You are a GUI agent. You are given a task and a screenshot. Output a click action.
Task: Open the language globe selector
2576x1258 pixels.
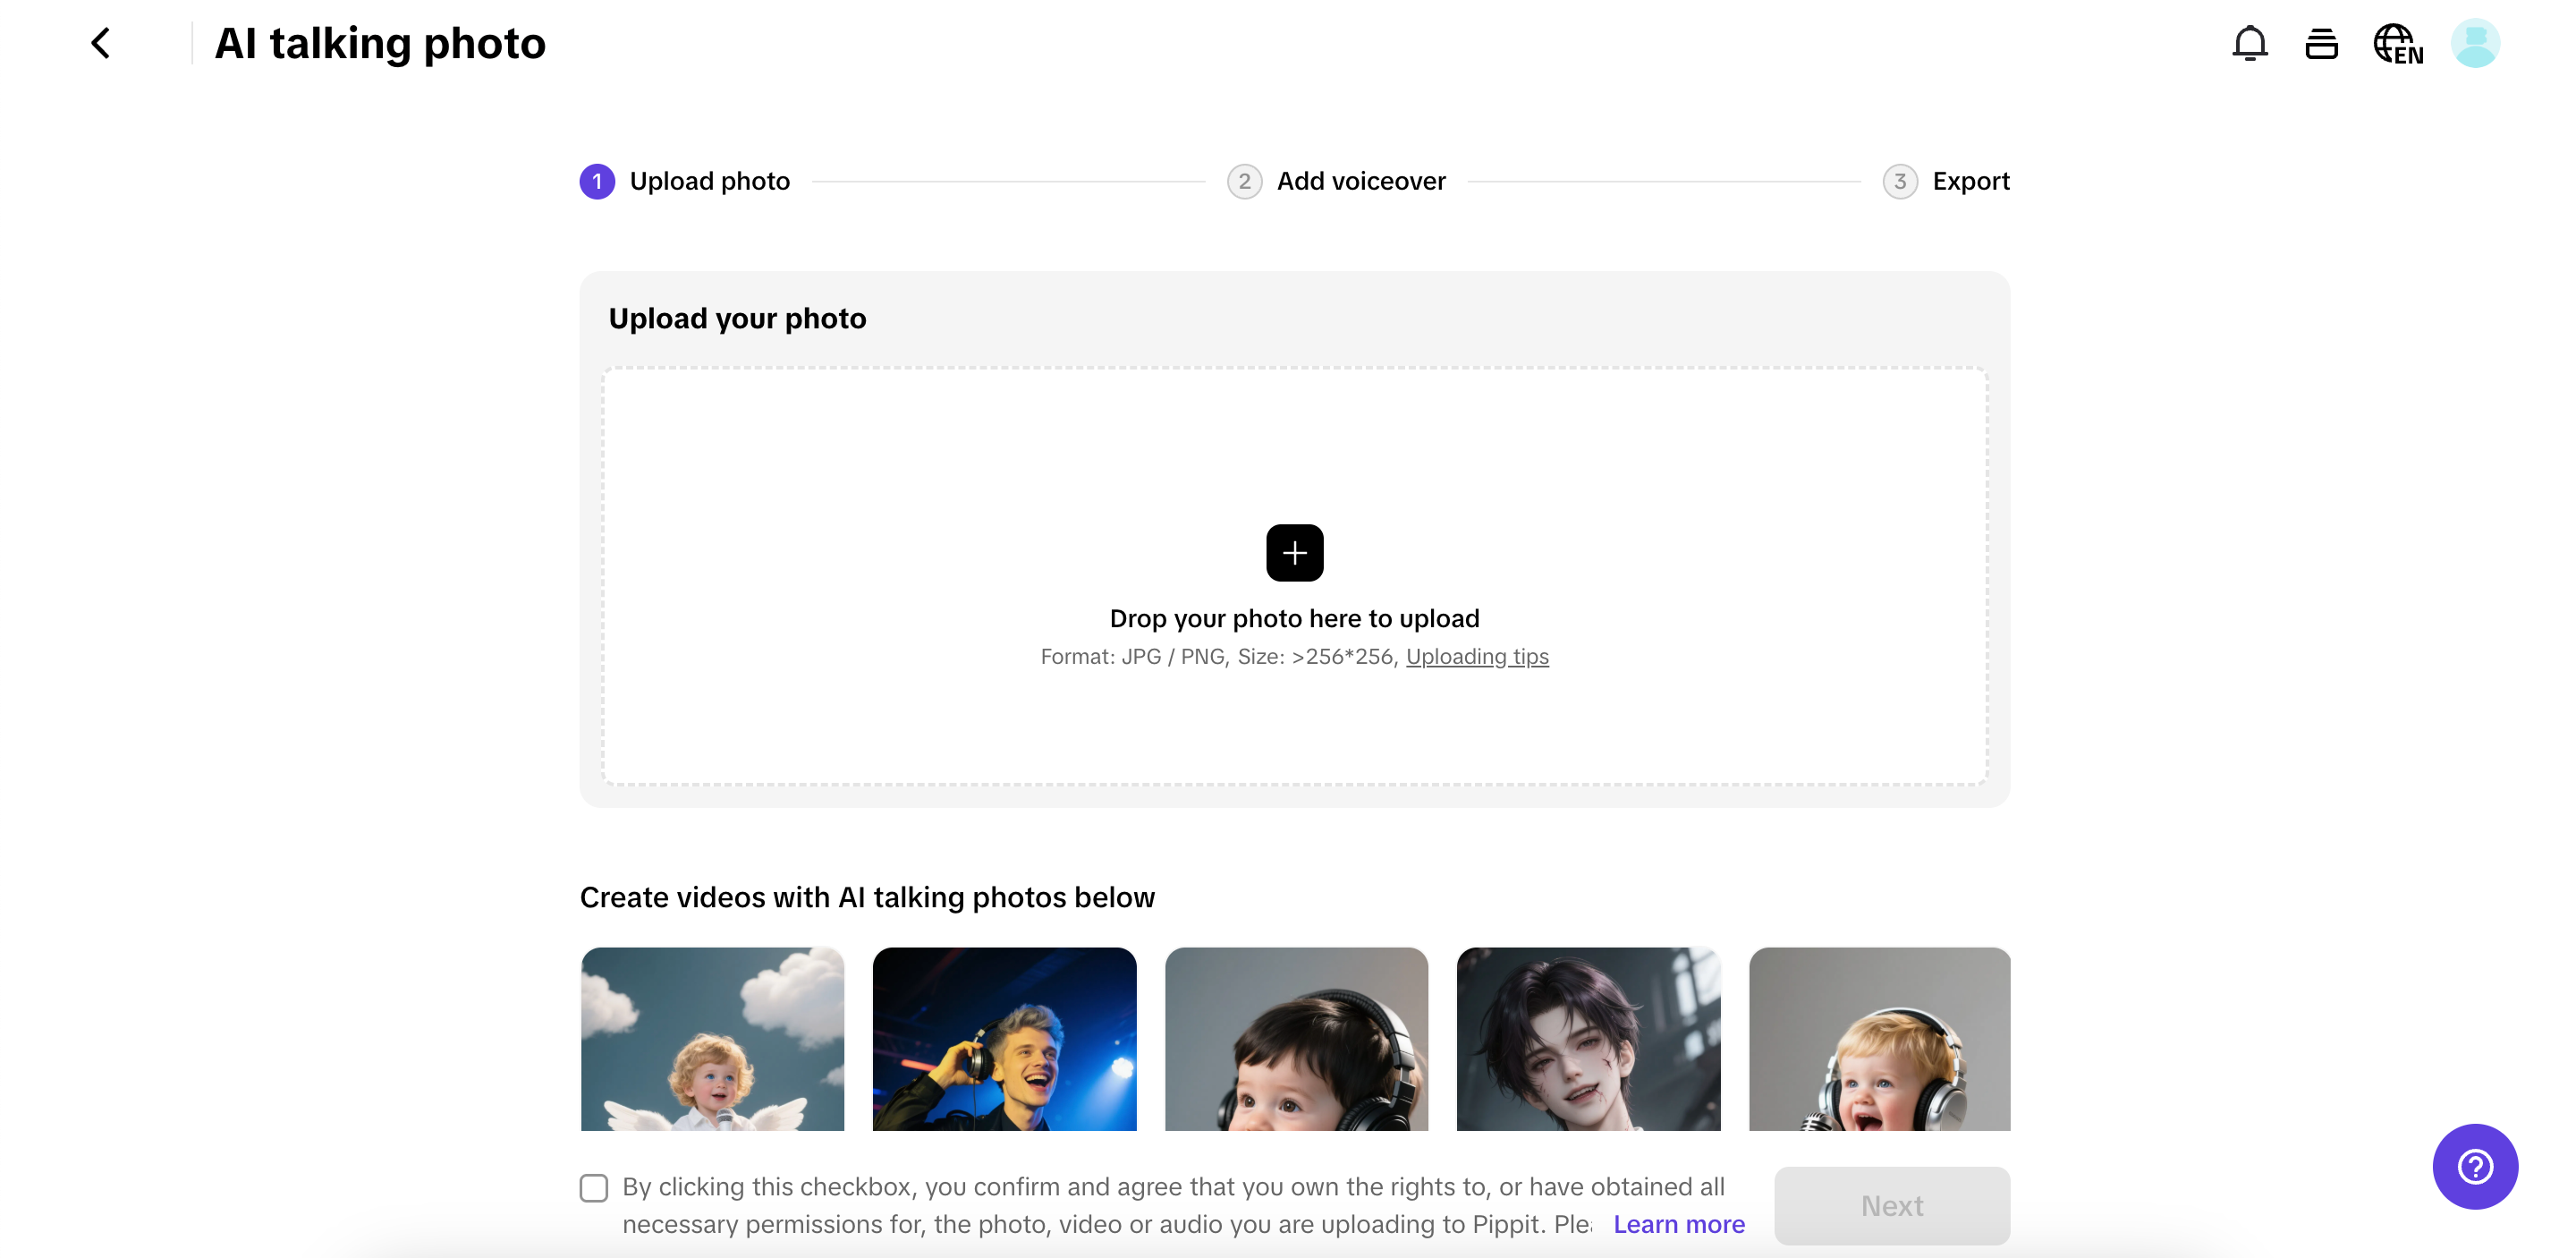click(x=2397, y=44)
